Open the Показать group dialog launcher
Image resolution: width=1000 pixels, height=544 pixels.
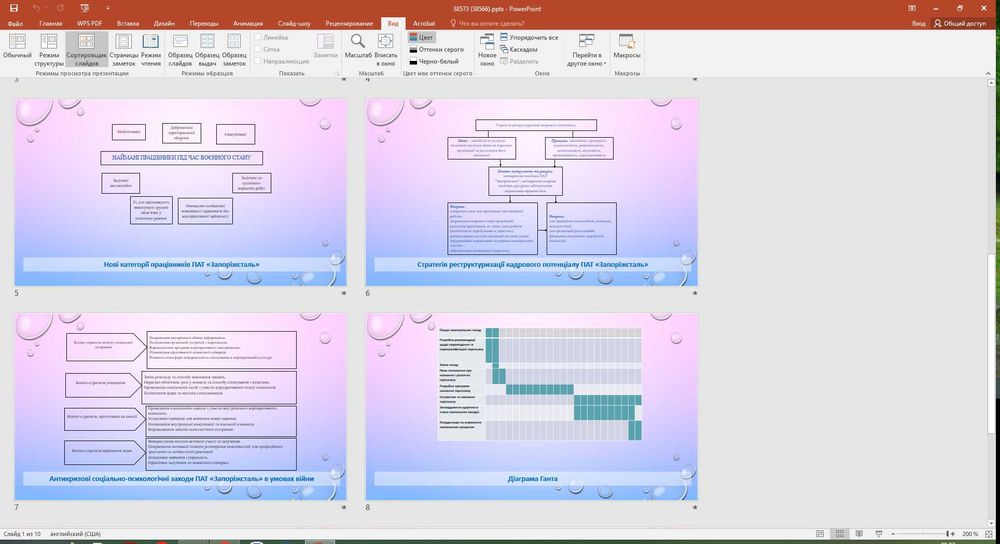[x=337, y=74]
